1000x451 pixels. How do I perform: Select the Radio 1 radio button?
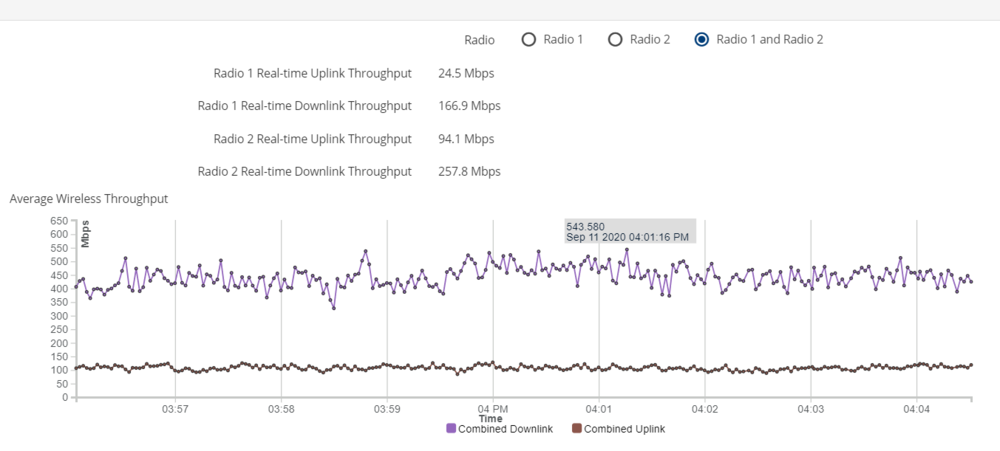pyautogui.click(x=528, y=40)
